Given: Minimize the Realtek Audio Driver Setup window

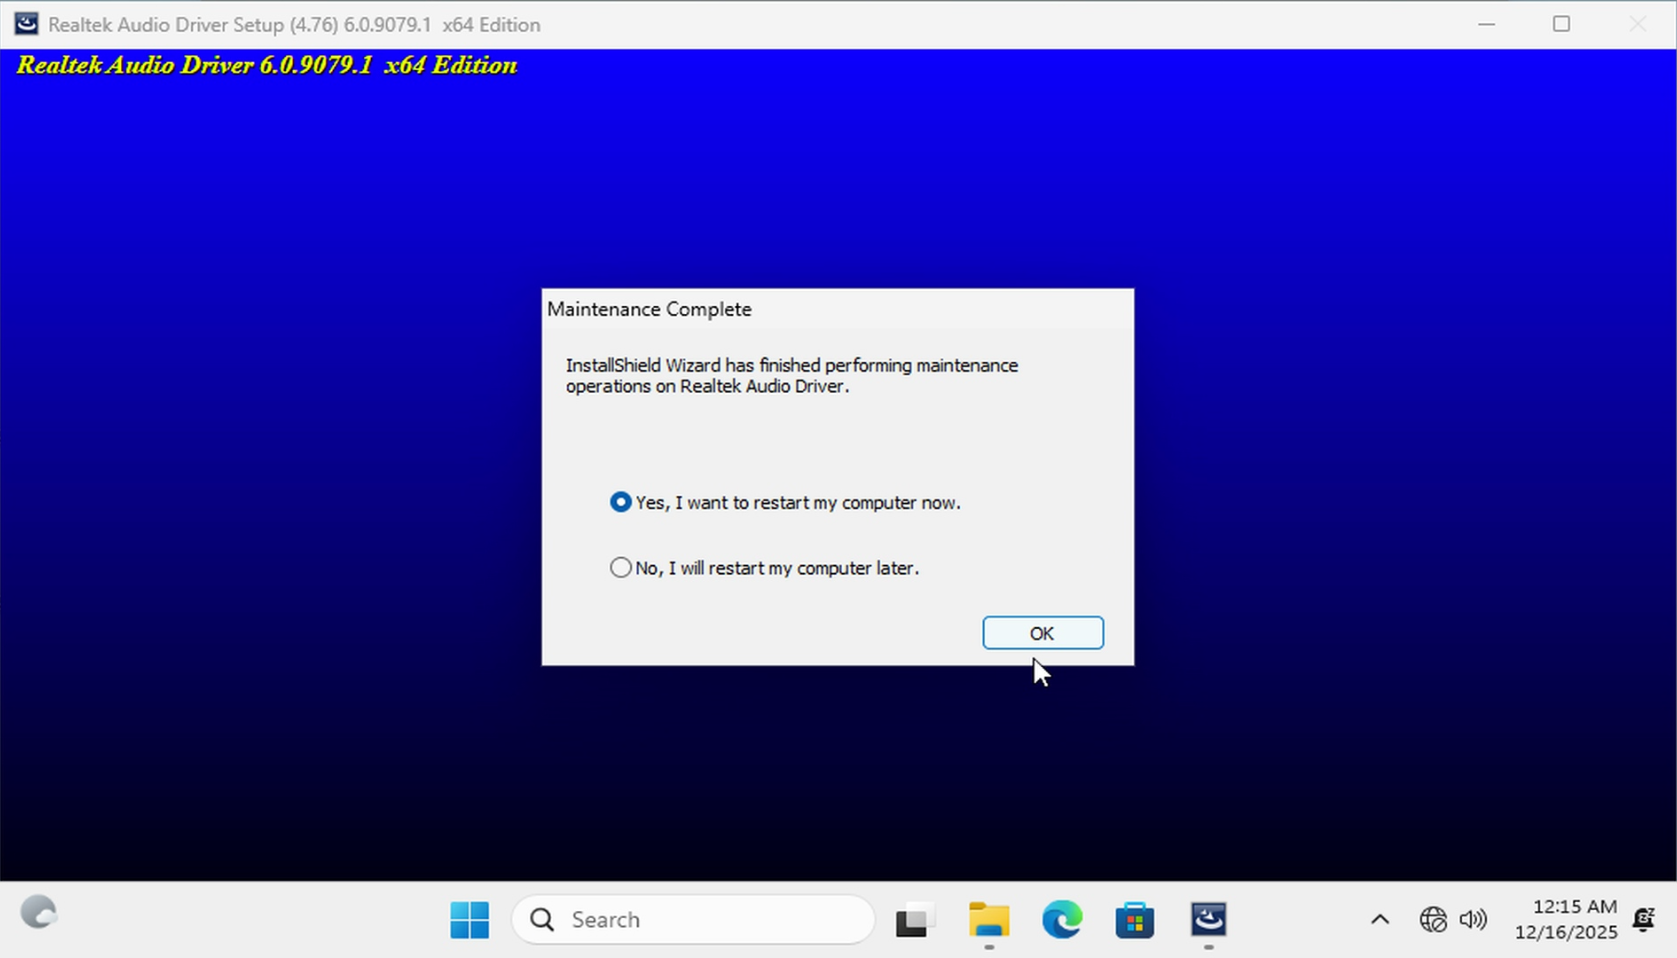Looking at the screenshot, I should (x=1486, y=24).
